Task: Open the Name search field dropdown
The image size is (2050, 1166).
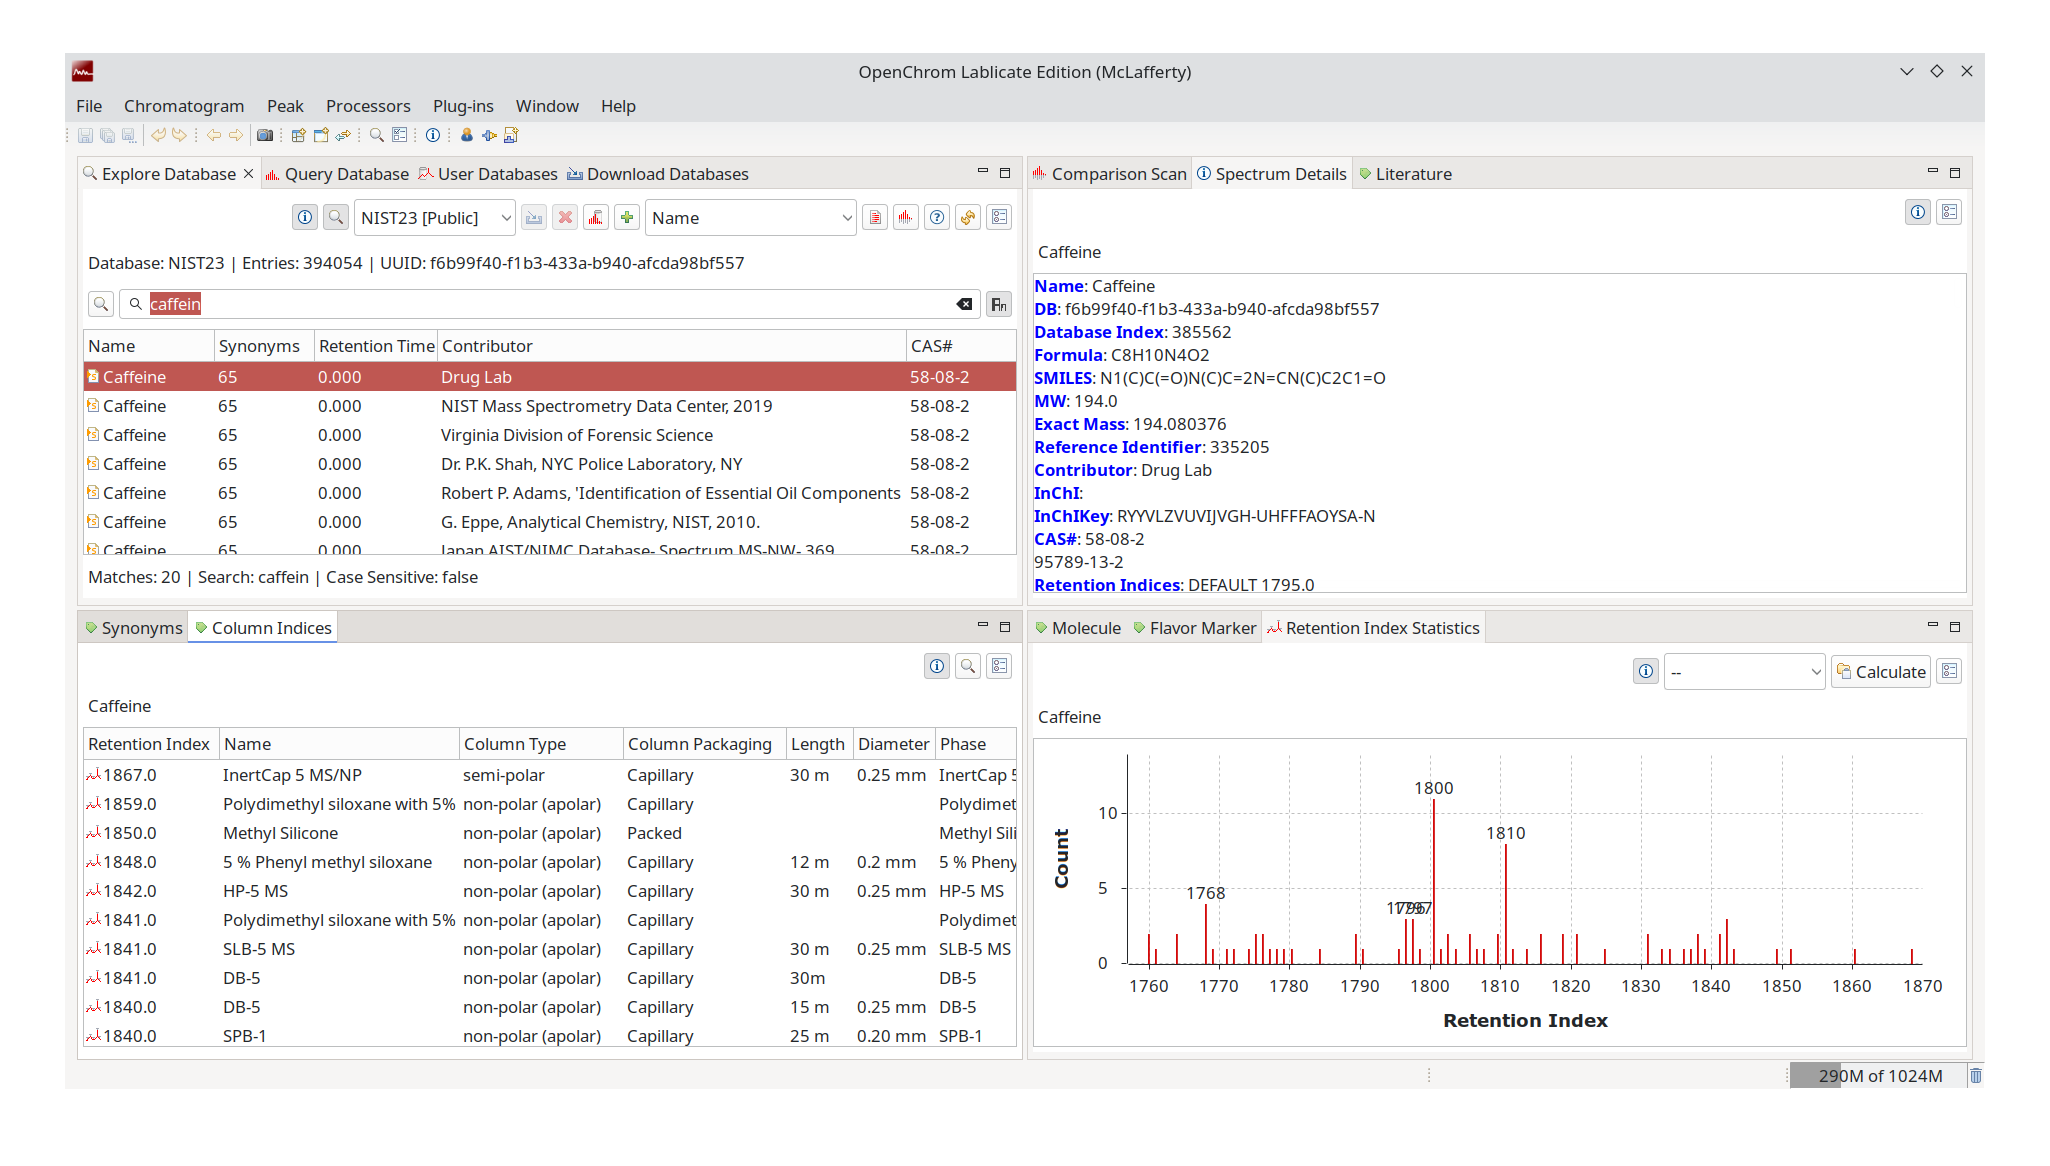Action: (750, 217)
